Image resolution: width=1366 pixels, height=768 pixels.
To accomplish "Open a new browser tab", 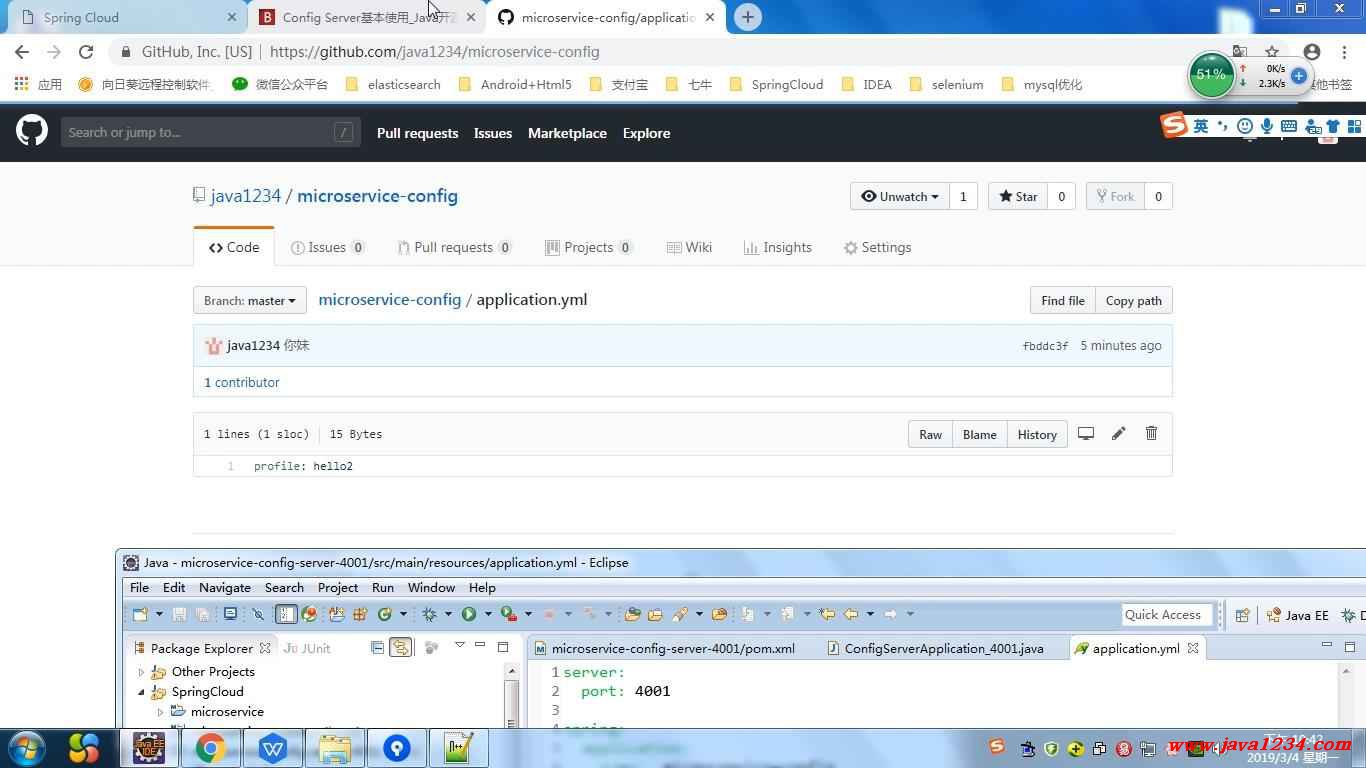I will [747, 17].
